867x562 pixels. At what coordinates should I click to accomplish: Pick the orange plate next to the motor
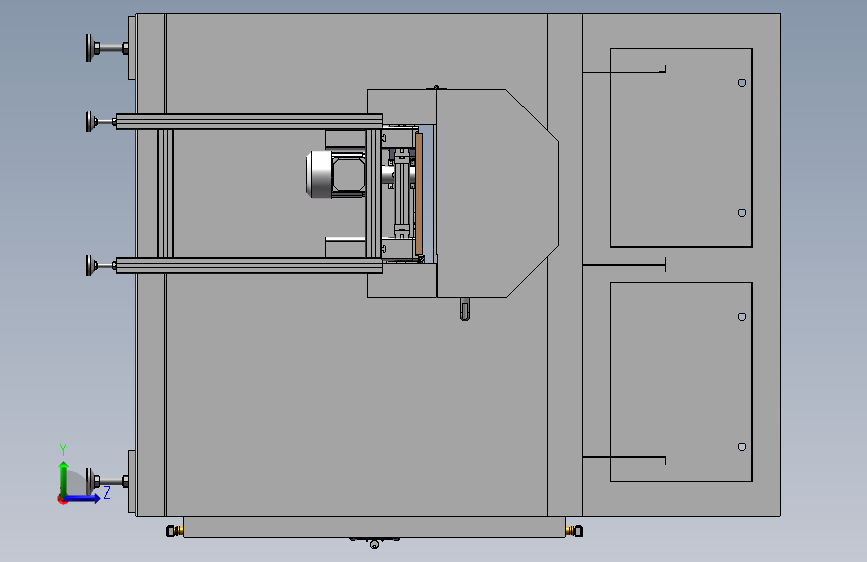click(x=419, y=194)
